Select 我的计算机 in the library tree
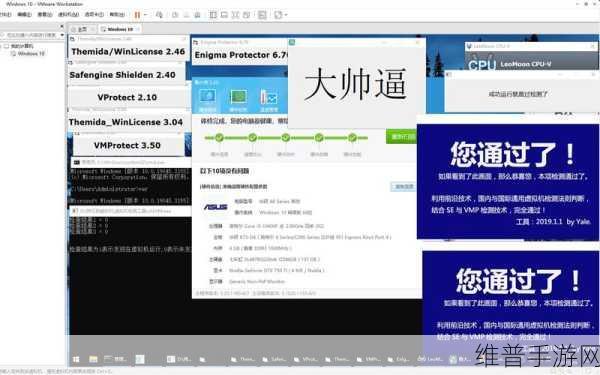 (22, 46)
